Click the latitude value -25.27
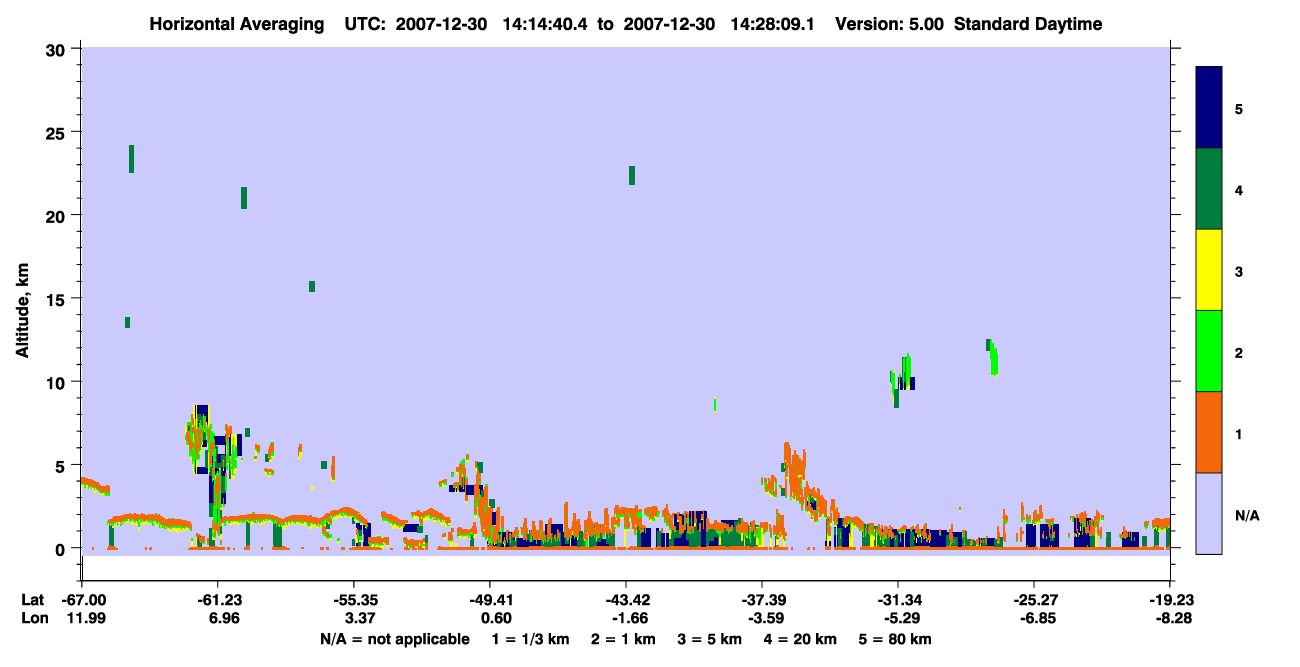Image resolution: width=1300 pixels, height=667 pixels. 1033,600
